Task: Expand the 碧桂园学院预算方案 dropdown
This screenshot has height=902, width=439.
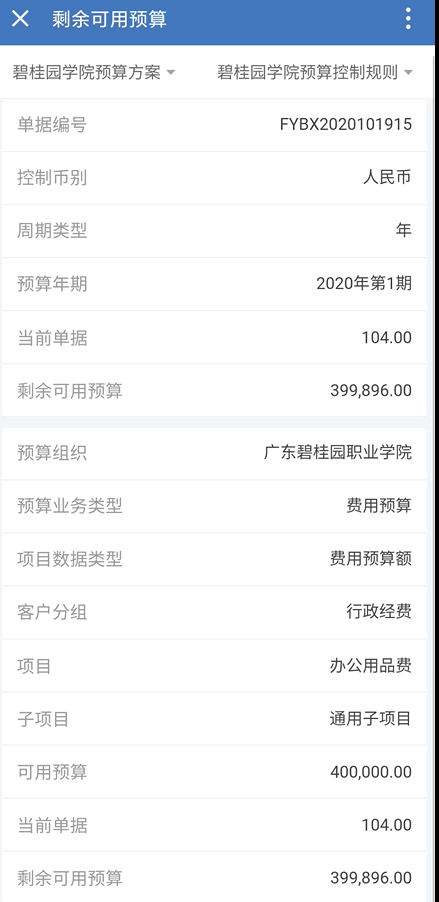Action: pyautogui.click(x=94, y=72)
